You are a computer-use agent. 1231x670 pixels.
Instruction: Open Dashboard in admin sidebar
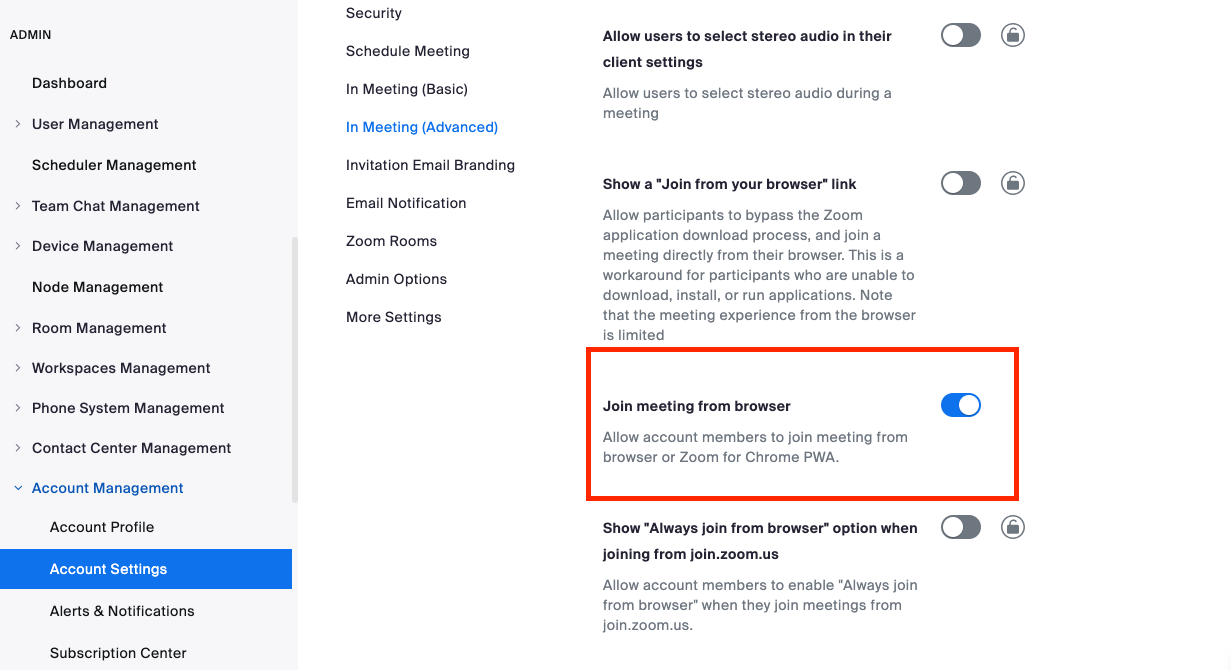(x=69, y=83)
